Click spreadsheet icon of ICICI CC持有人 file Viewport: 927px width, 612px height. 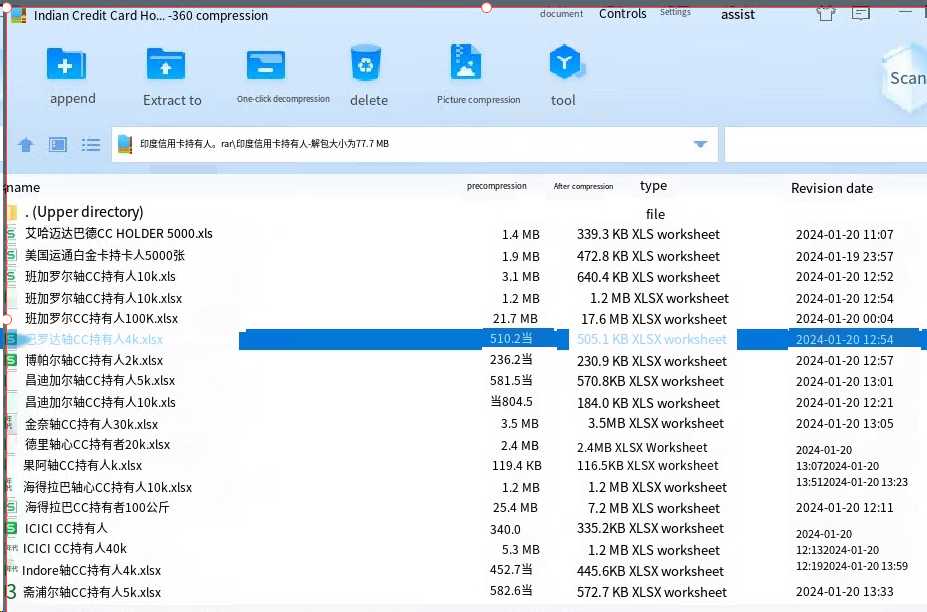11,528
